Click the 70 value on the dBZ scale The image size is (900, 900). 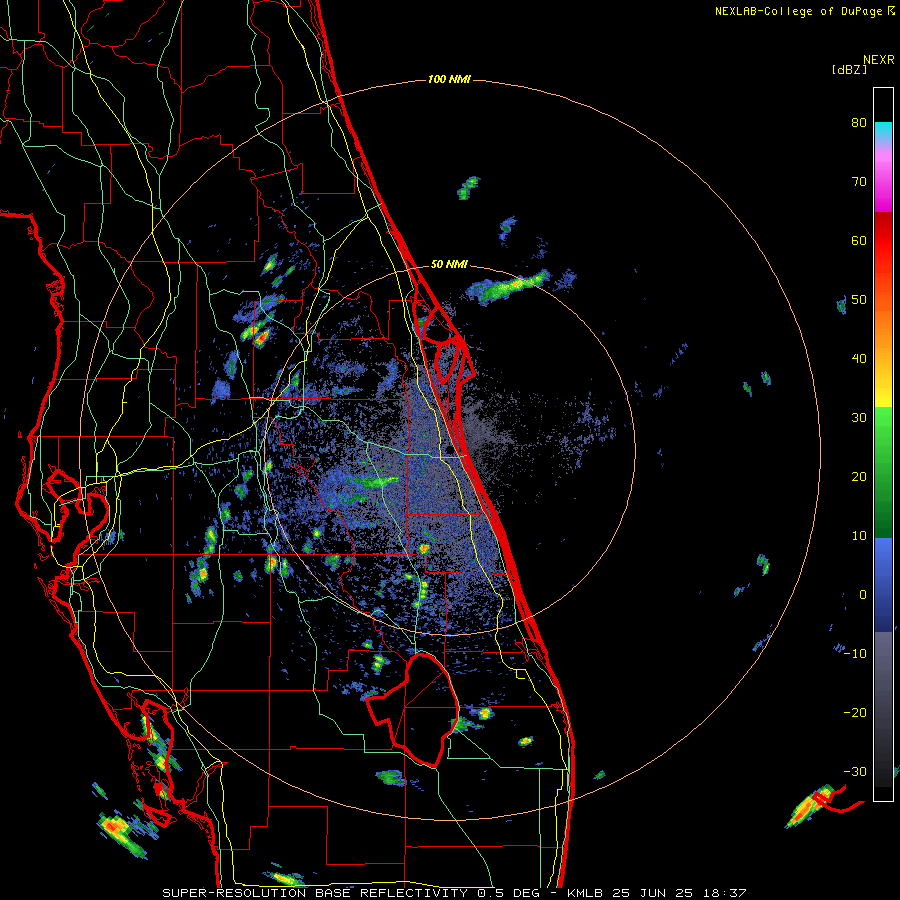point(859,182)
